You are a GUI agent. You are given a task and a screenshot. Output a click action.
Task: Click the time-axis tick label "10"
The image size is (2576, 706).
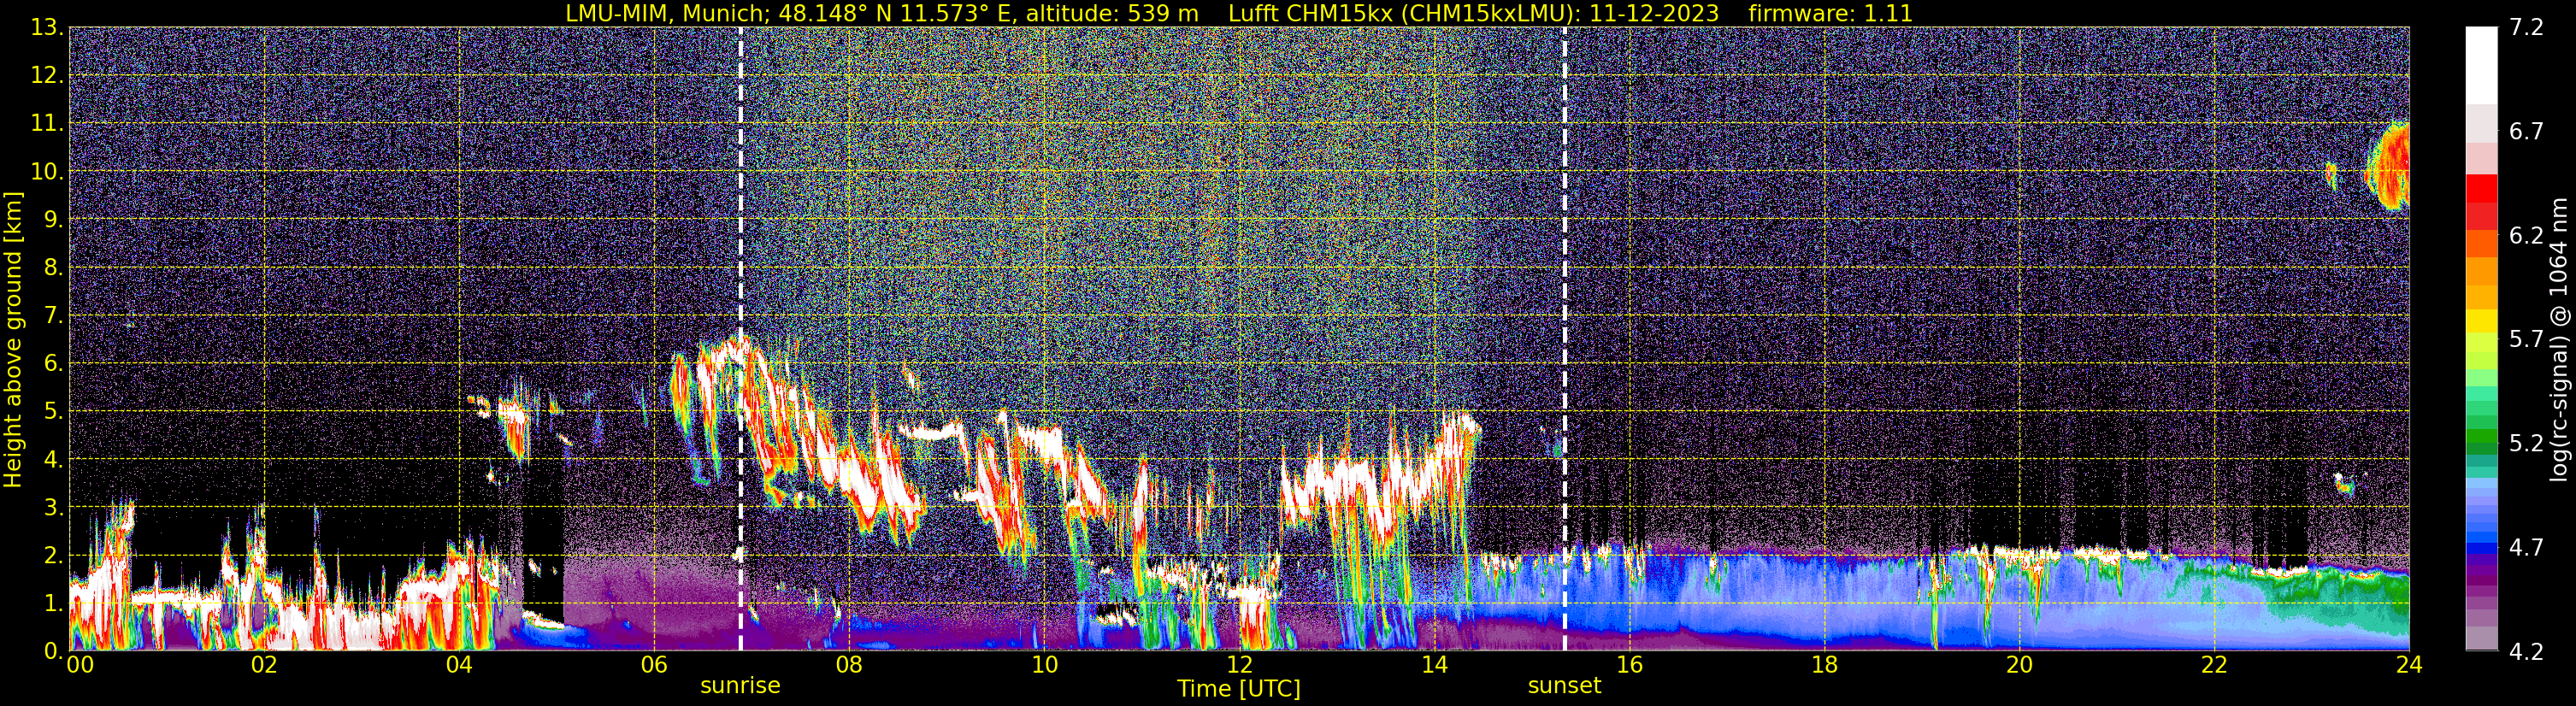(x=1044, y=665)
